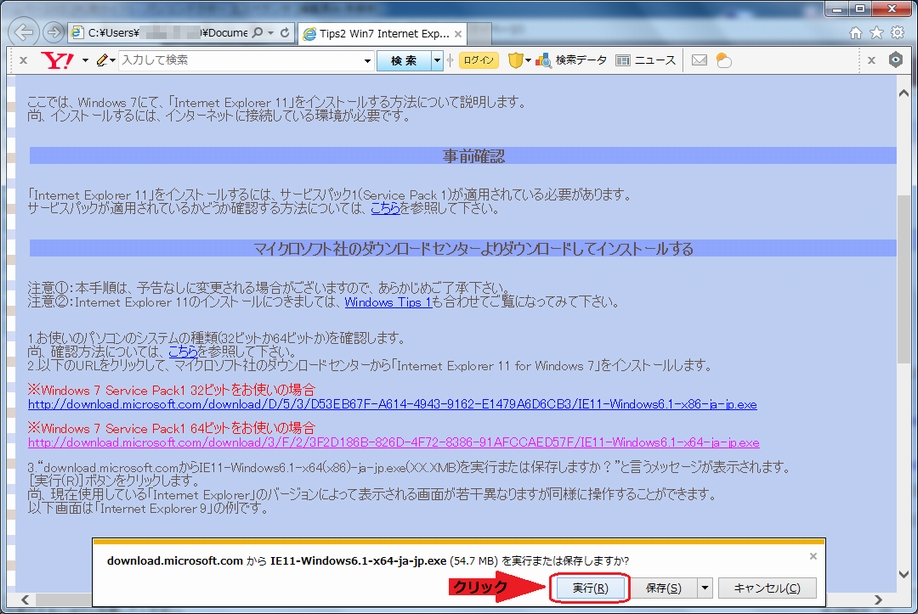Viewport: 918px width, 614px height.
Task: Click the yellow shield security icon
Action: pos(515,60)
